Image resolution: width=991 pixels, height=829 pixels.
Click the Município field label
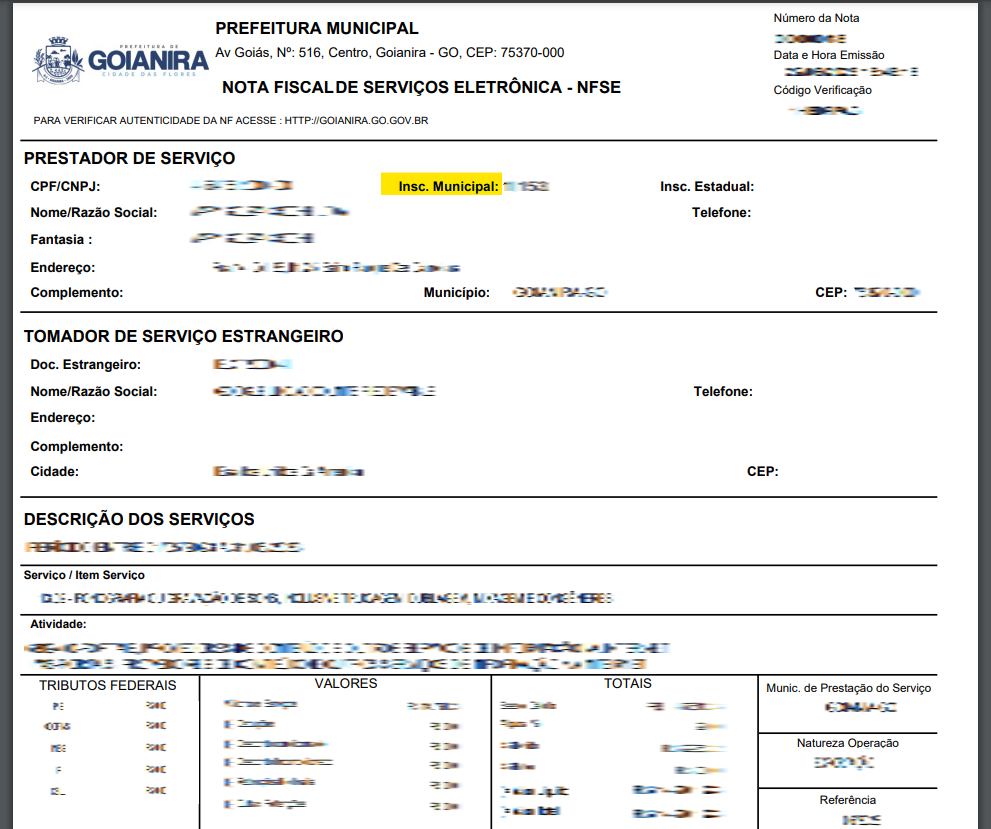457,292
